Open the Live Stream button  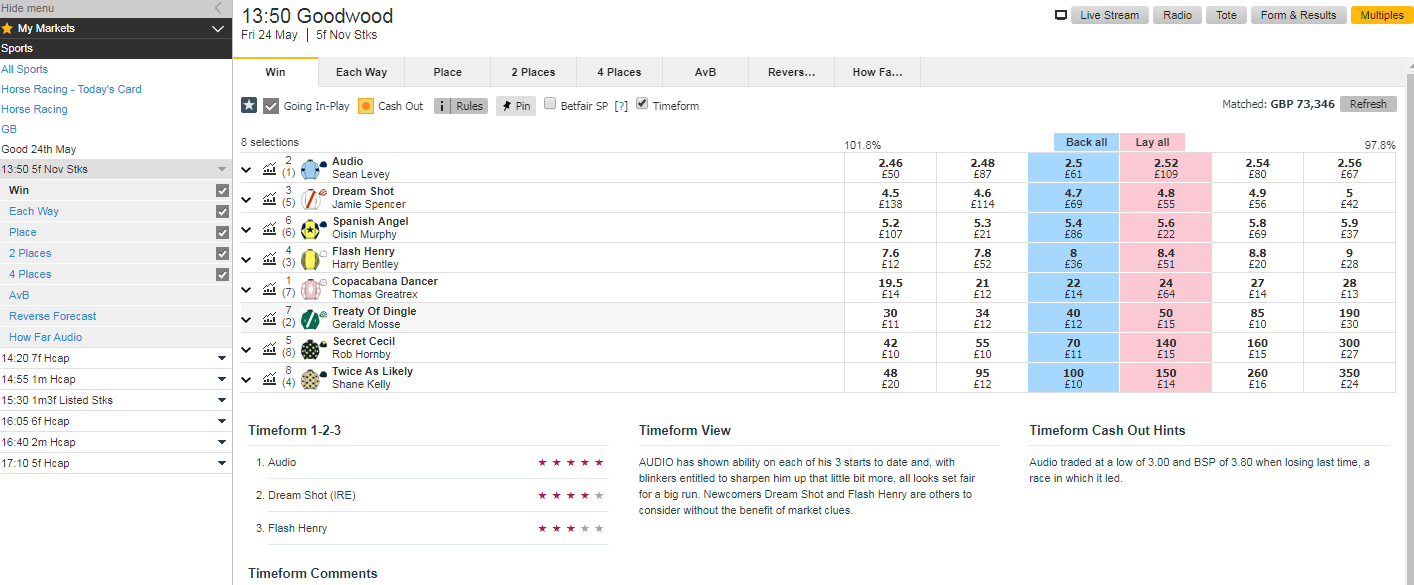coord(1109,15)
